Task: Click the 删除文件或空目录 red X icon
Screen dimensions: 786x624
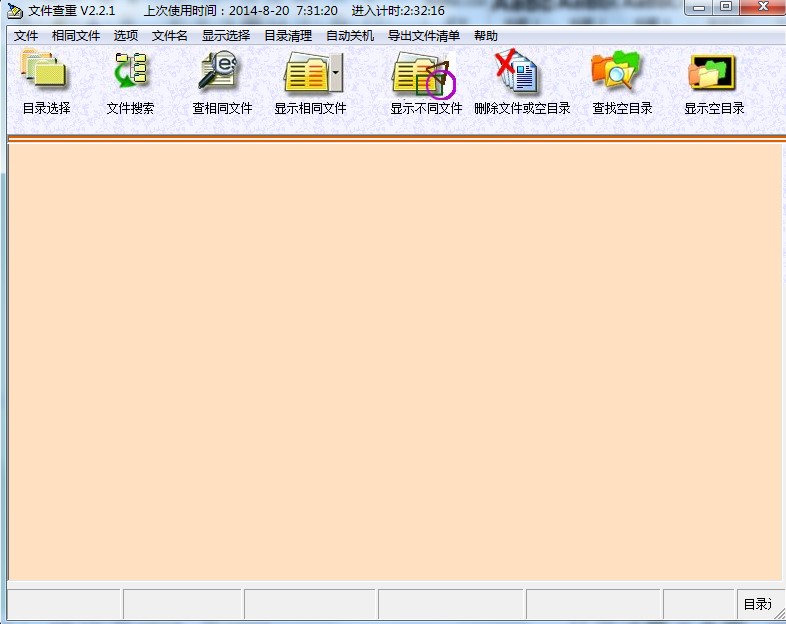Action: pos(516,70)
